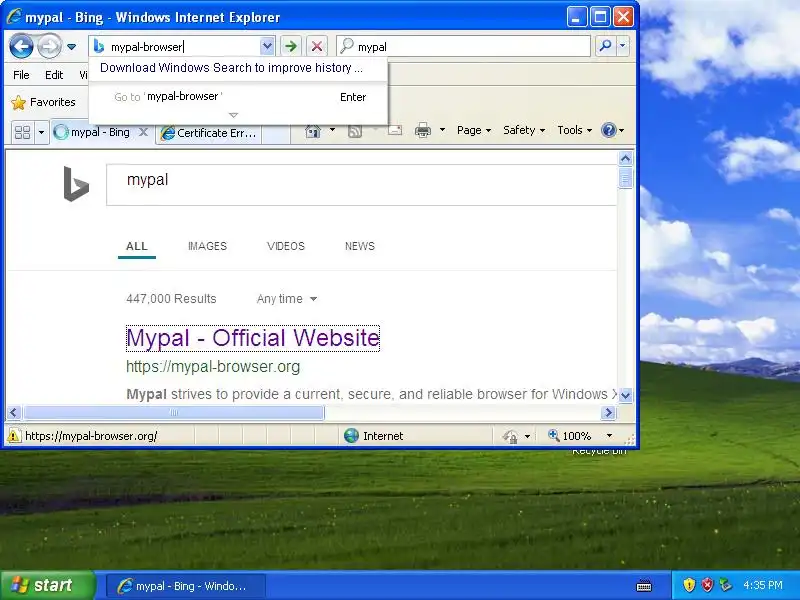Open the Windows Start menu
800x600 pixels.
47,585
